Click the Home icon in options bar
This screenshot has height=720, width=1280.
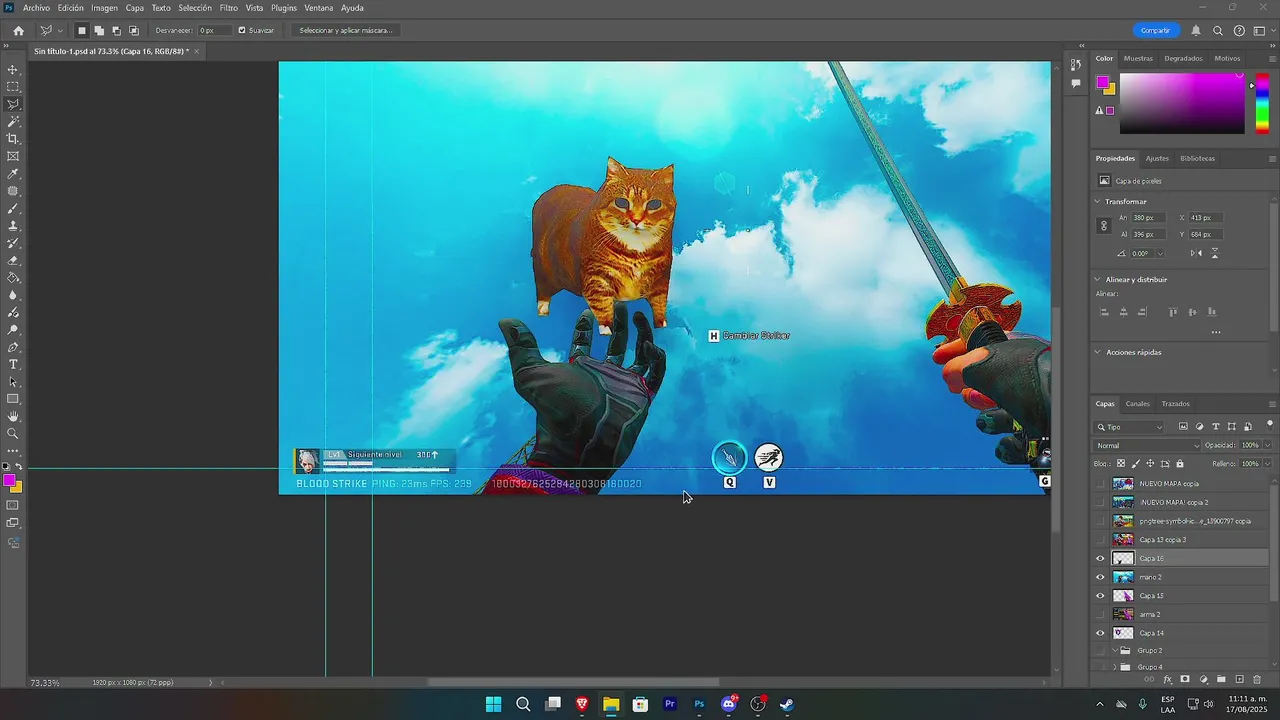(18, 30)
